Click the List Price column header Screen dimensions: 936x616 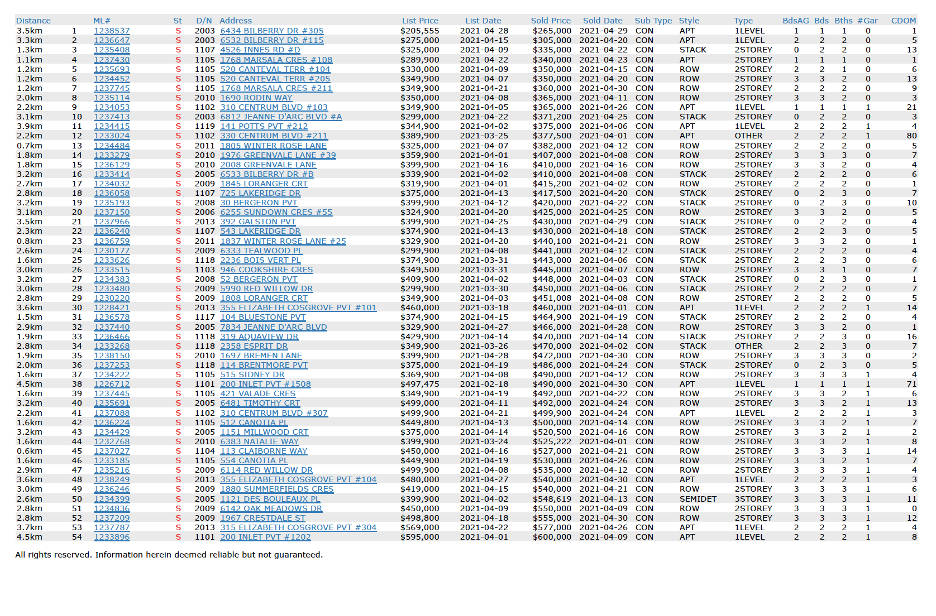(x=420, y=20)
